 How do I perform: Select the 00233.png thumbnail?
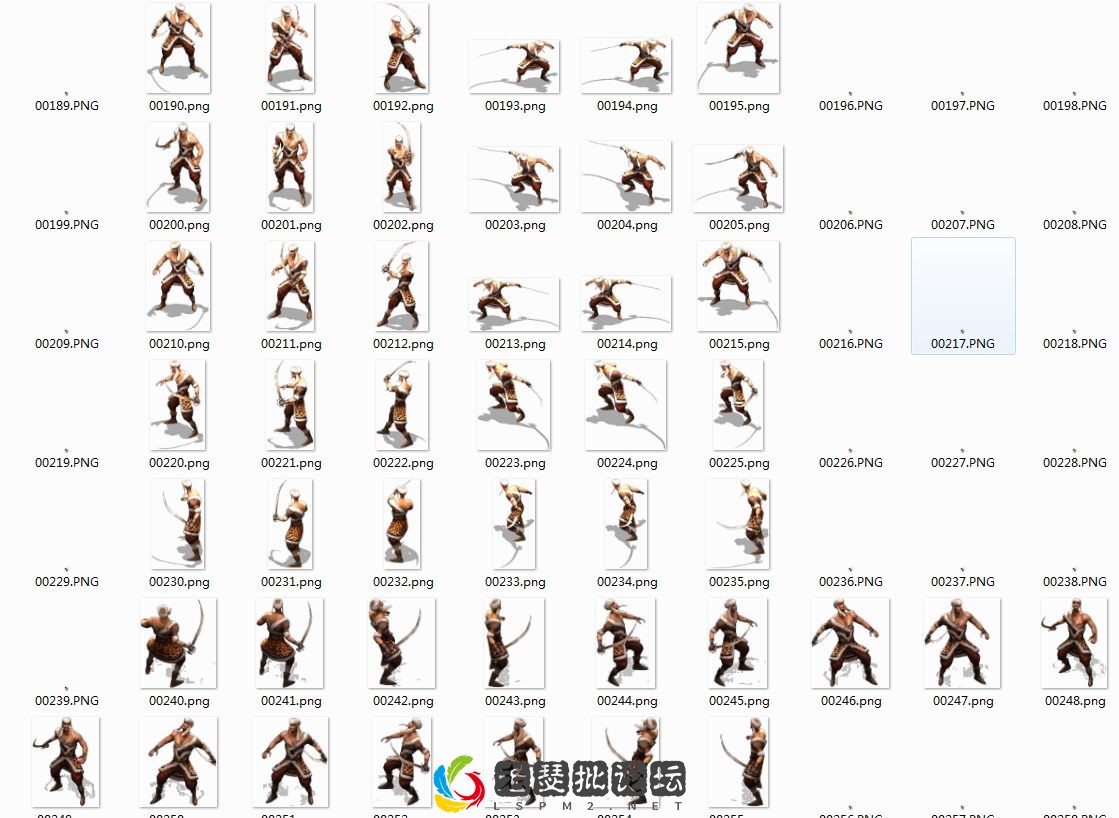pyautogui.click(x=514, y=524)
